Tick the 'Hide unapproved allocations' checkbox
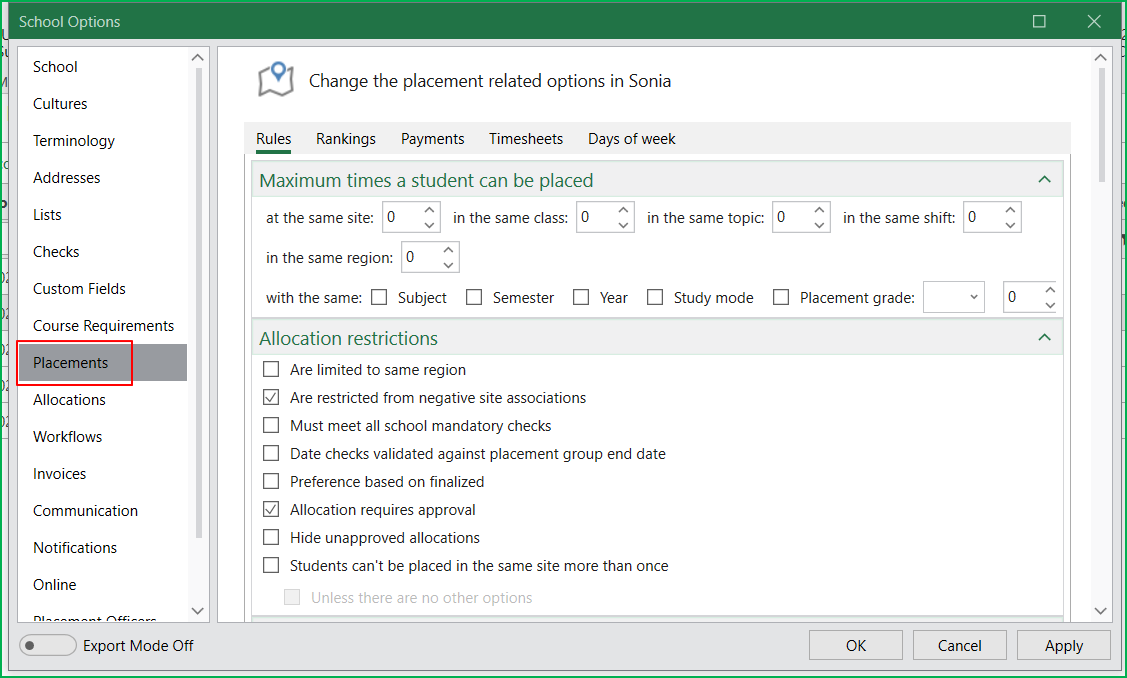Image resolution: width=1127 pixels, height=678 pixels. click(x=271, y=538)
